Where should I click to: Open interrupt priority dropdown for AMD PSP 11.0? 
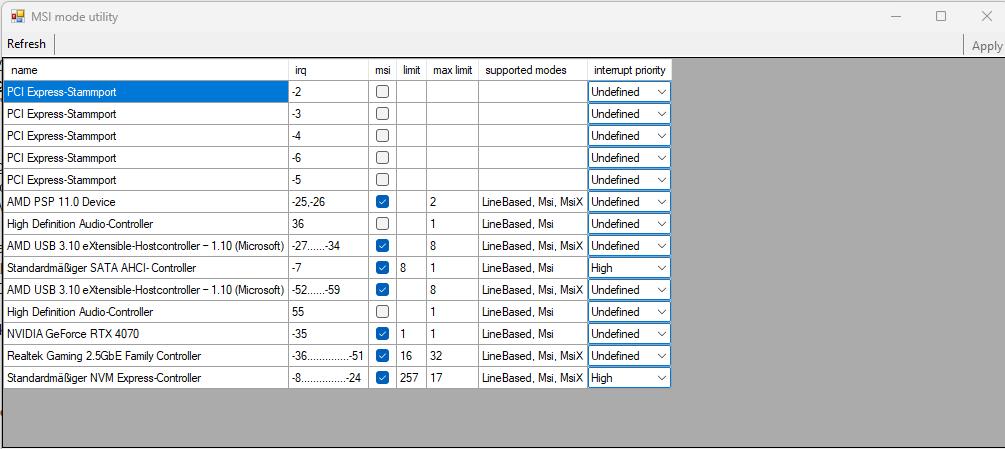coord(629,202)
